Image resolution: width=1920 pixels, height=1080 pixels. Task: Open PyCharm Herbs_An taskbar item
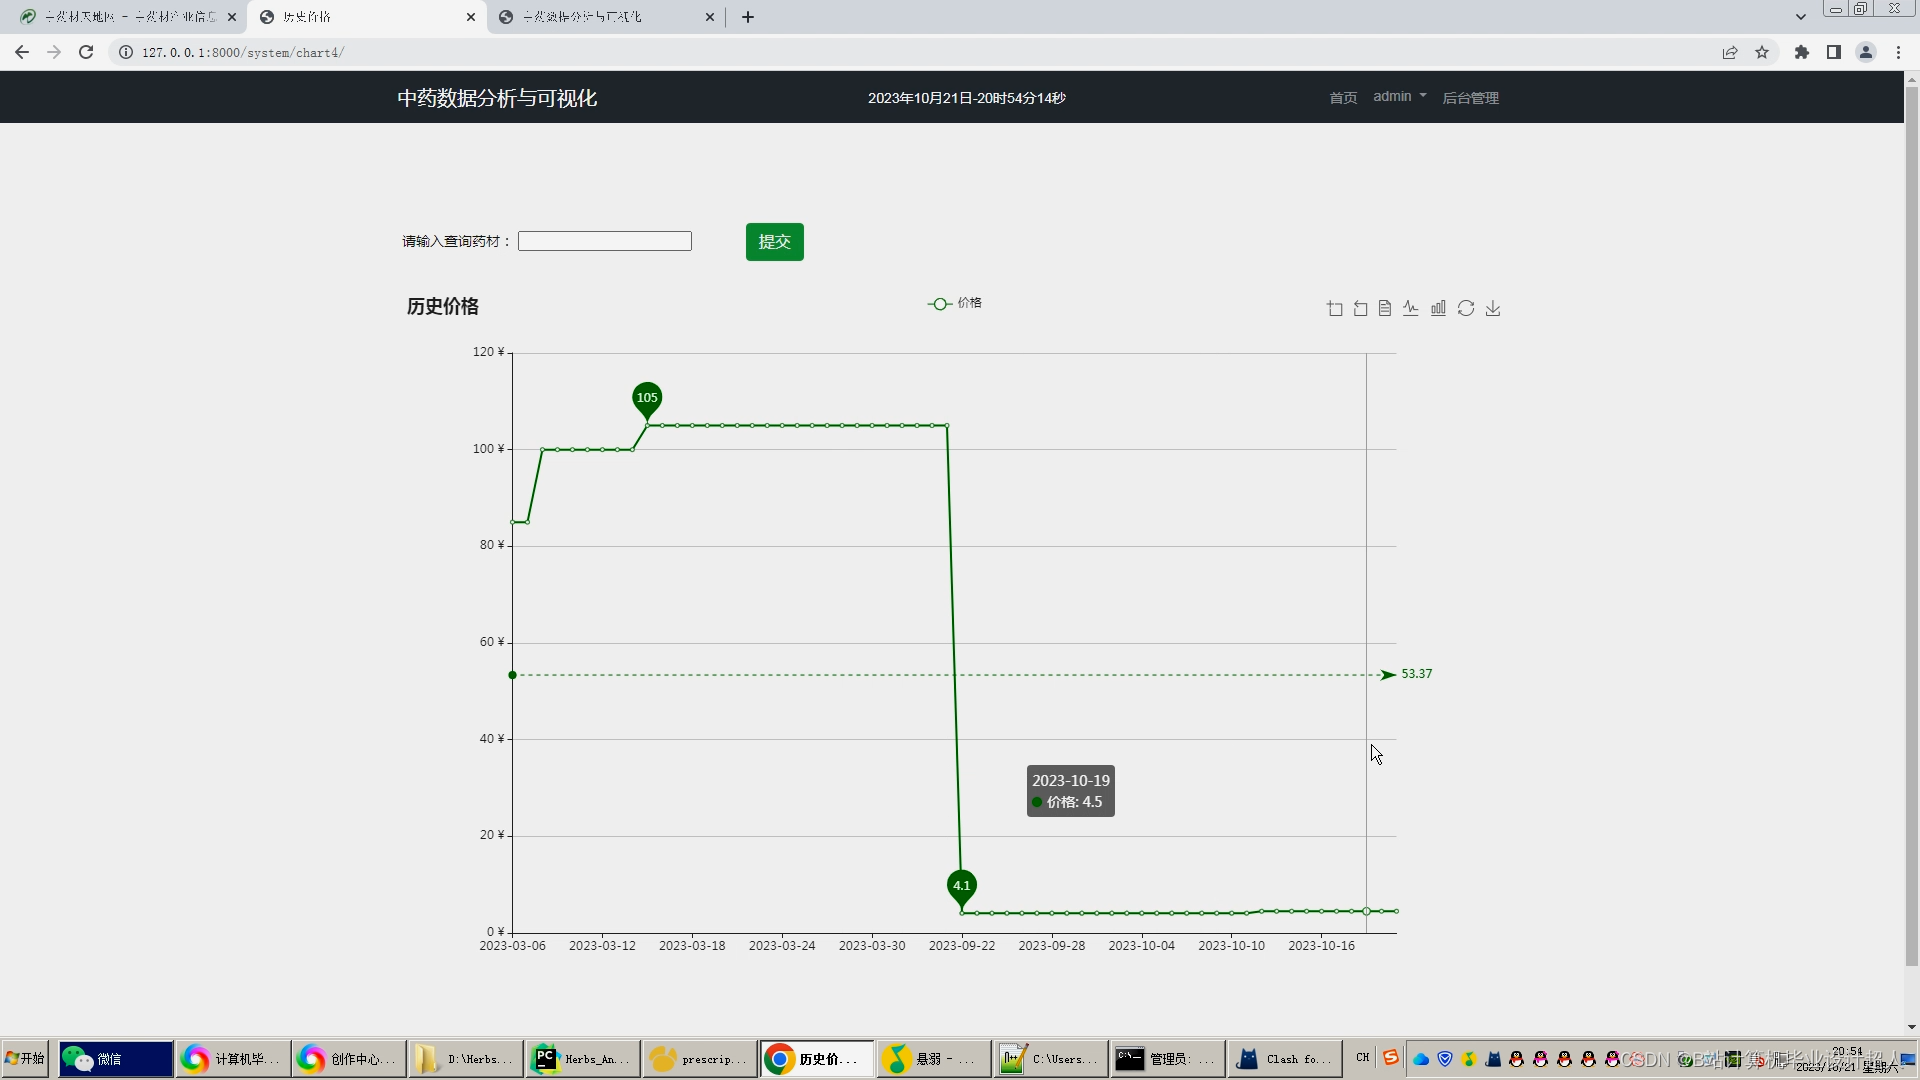click(x=583, y=1059)
